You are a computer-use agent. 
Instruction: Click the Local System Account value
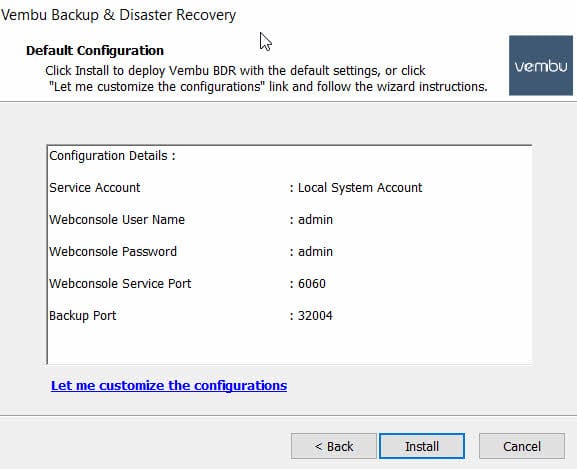pyautogui.click(x=360, y=188)
